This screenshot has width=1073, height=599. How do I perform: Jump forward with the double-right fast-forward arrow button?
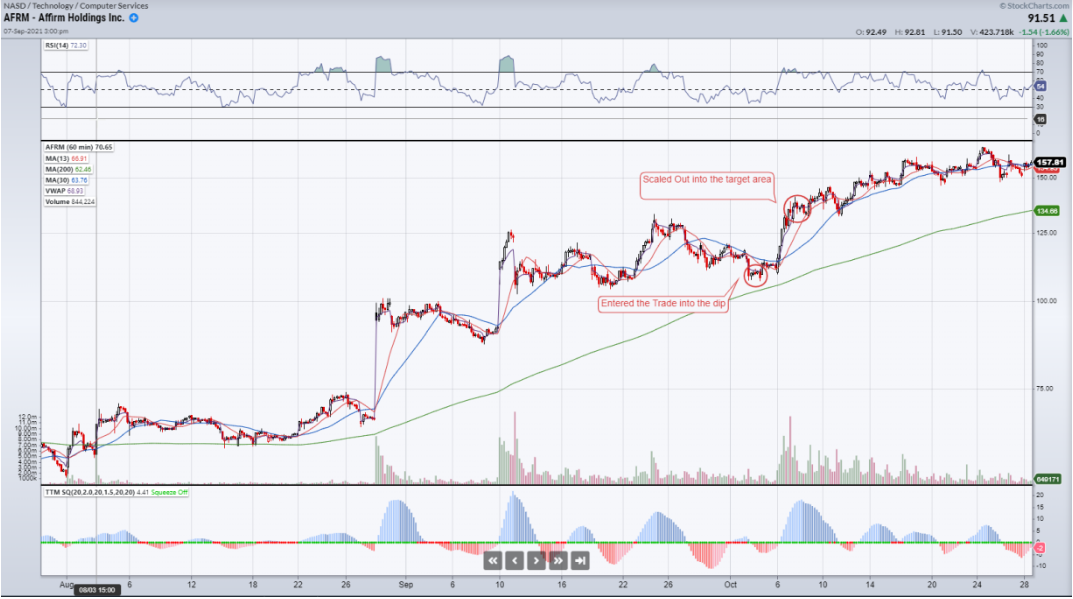(x=558, y=561)
